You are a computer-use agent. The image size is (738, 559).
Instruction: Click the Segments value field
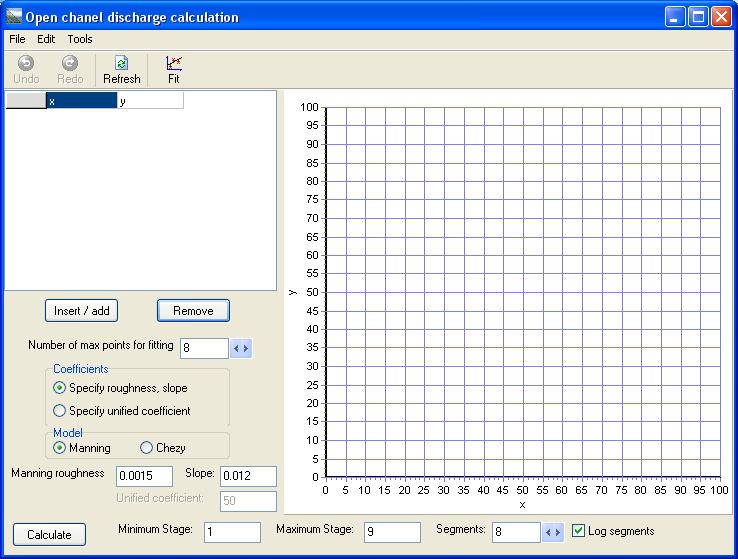point(516,532)
